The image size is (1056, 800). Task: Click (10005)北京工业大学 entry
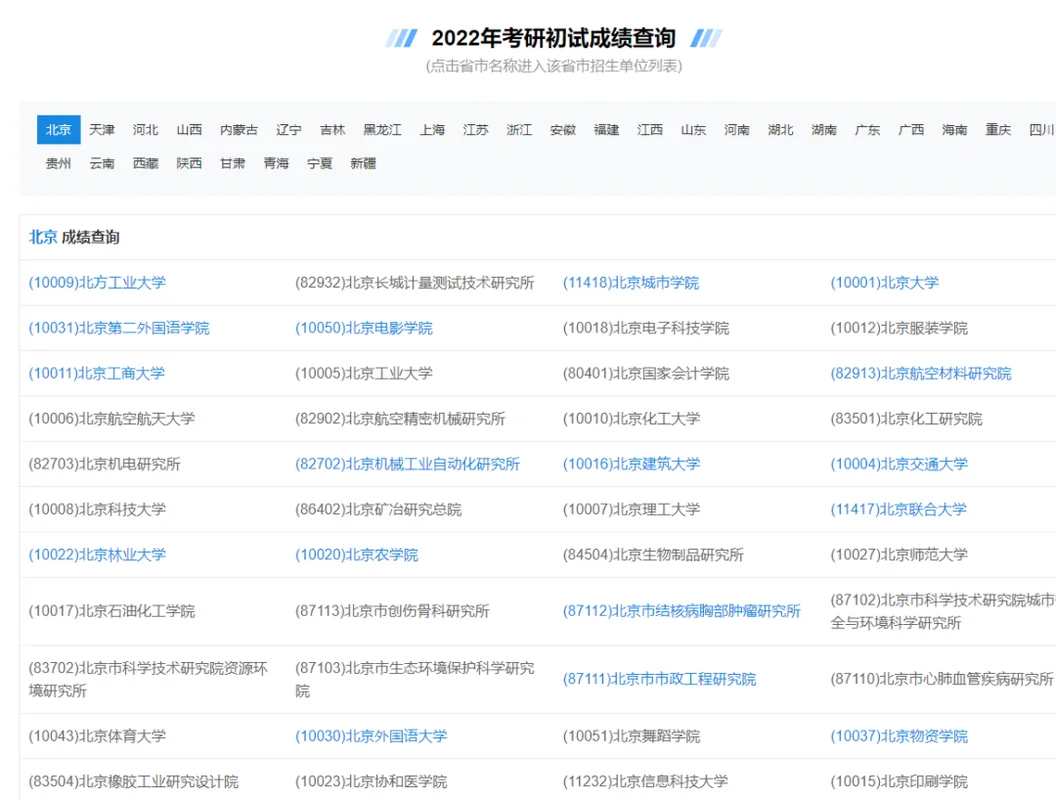(364, 373)
